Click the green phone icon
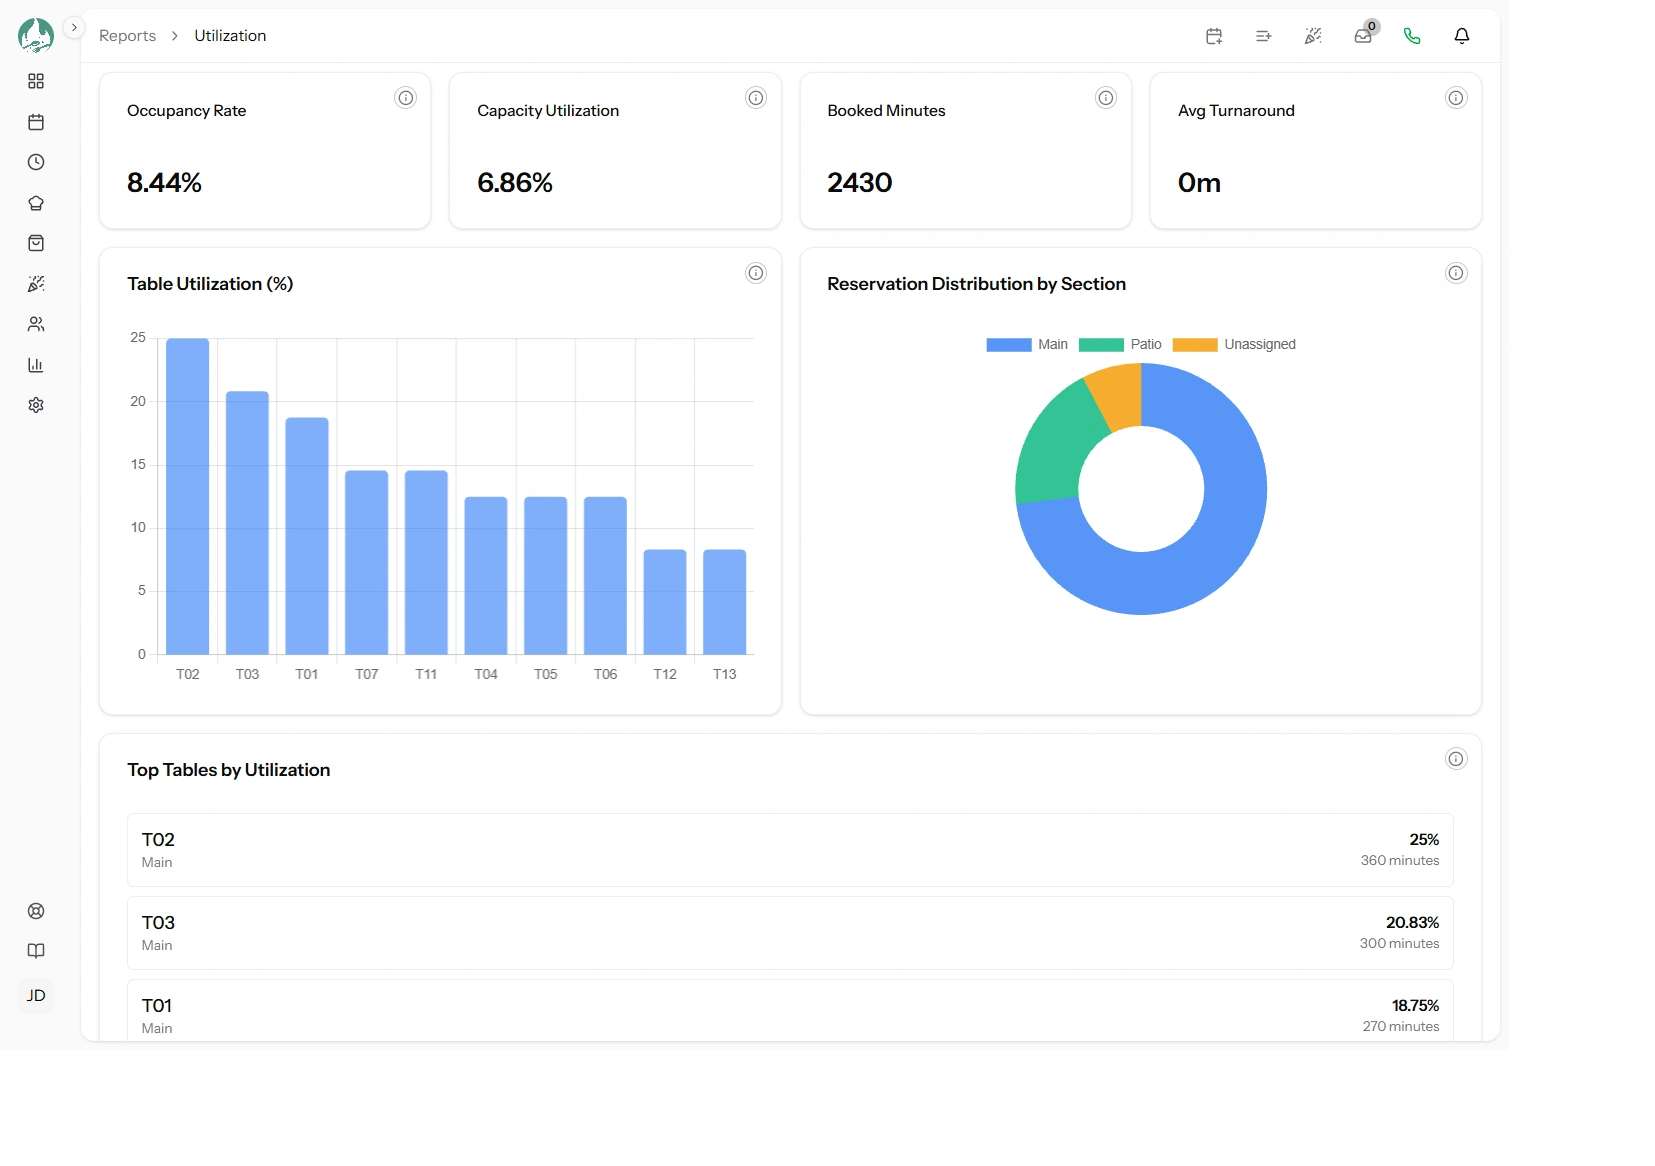1655x1166 pixels. tap(1412, 36)
